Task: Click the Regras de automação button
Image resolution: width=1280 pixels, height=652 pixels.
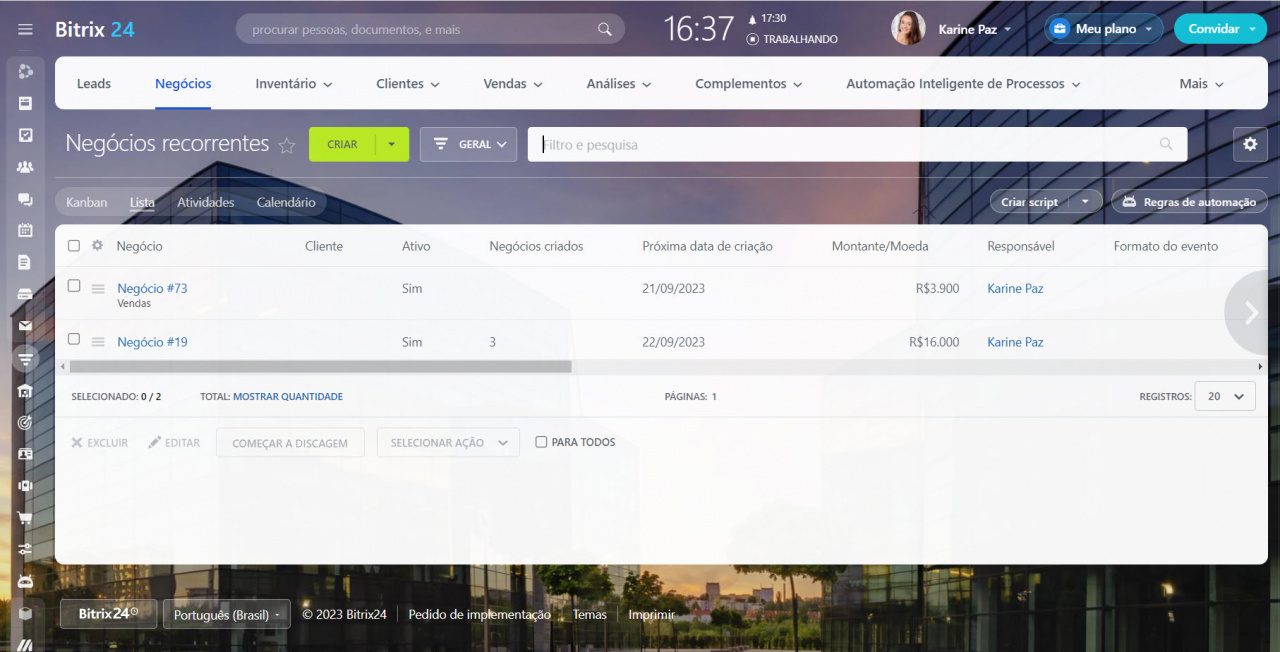Action: (1189, 202)
